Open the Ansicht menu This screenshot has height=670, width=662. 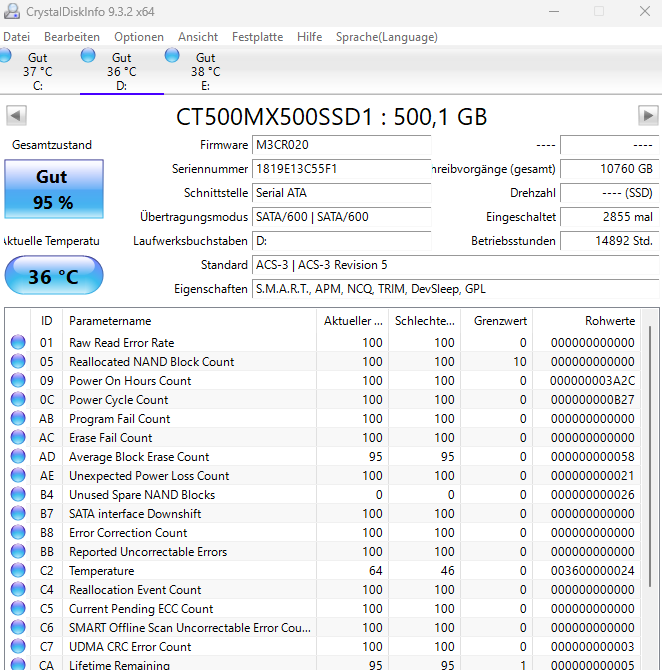coord(198,37)
